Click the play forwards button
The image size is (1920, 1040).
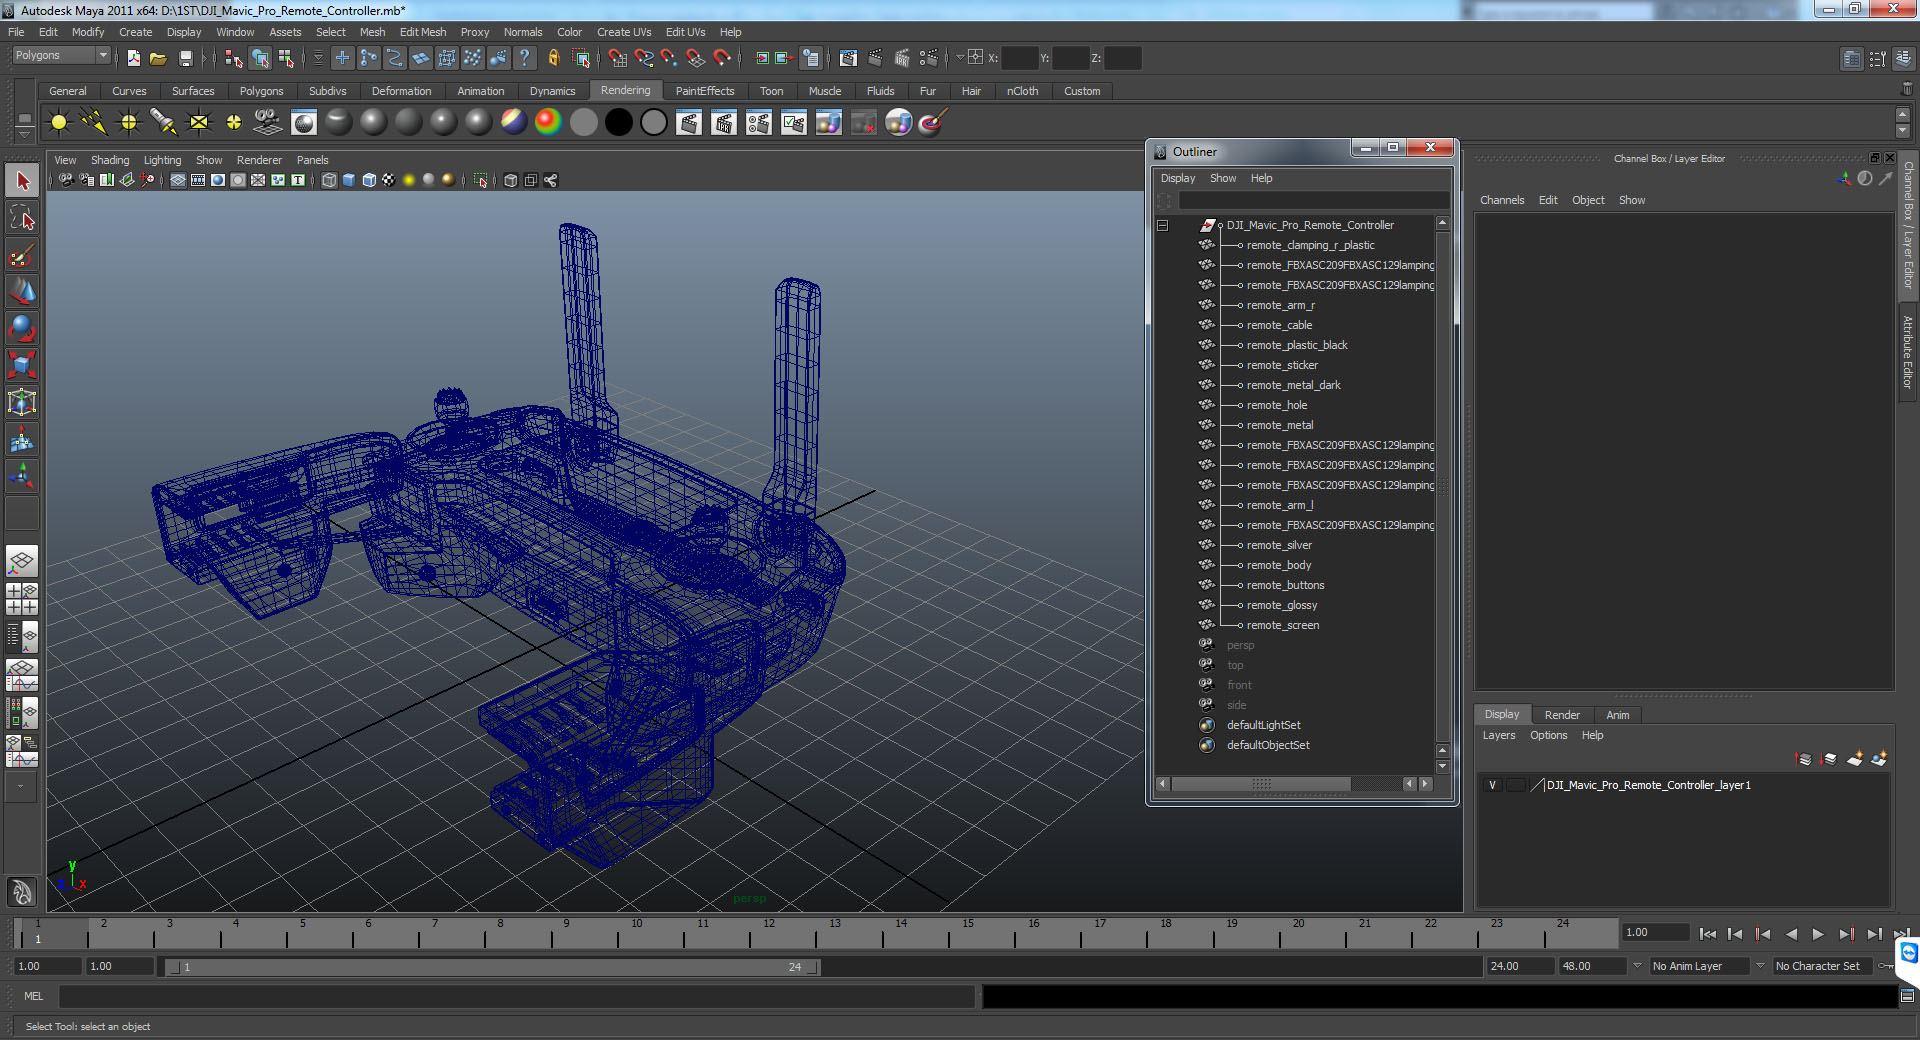pyautogui.click(x=1818, y=934)
